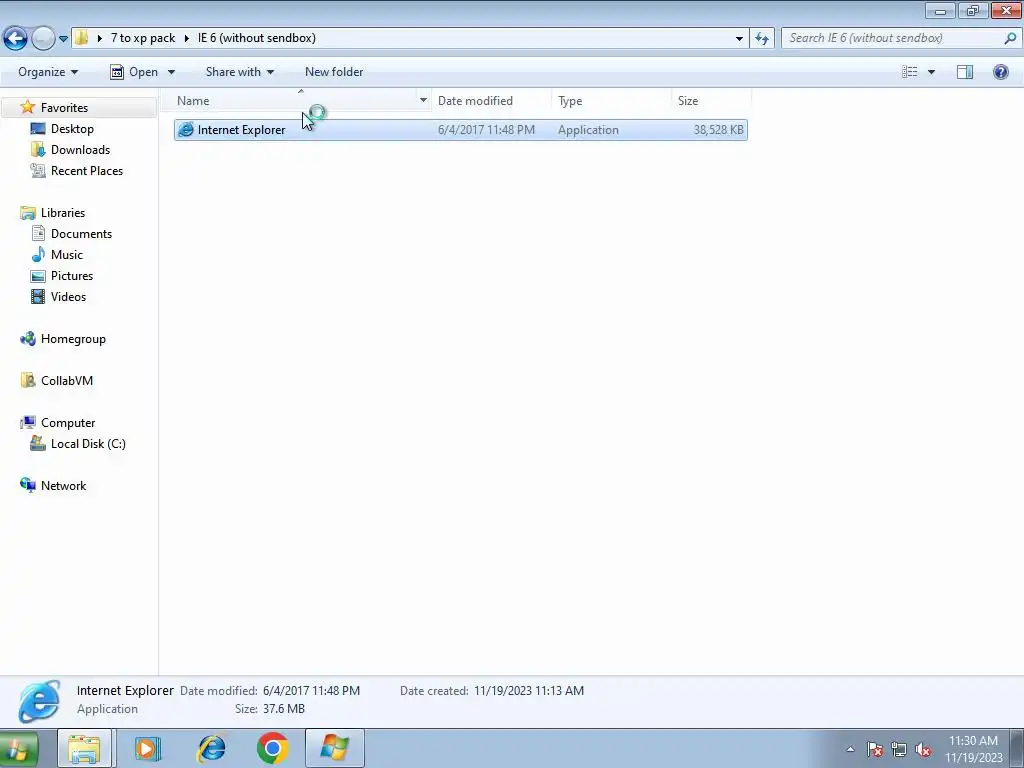Image resolution: width=1024 pixels, height=768 pixels.
Task: Open Desktop in Favorites
Action: pyautogui.click(x=72, y=129)
